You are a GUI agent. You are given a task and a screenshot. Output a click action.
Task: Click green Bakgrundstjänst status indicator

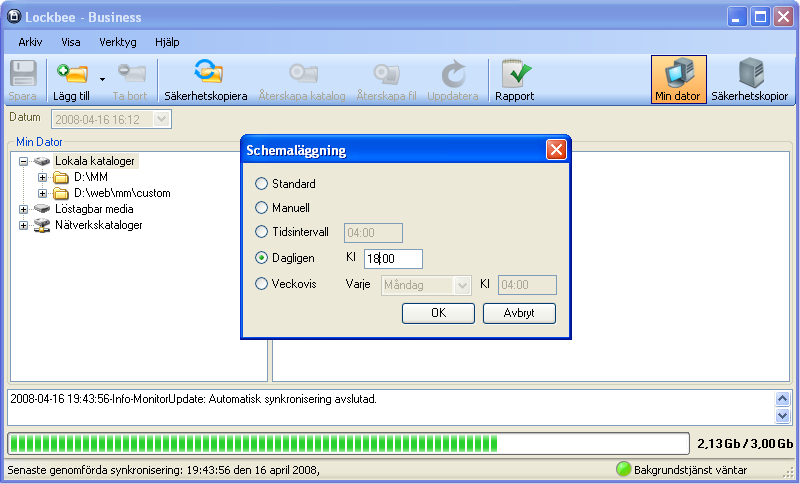pos(623,469)
